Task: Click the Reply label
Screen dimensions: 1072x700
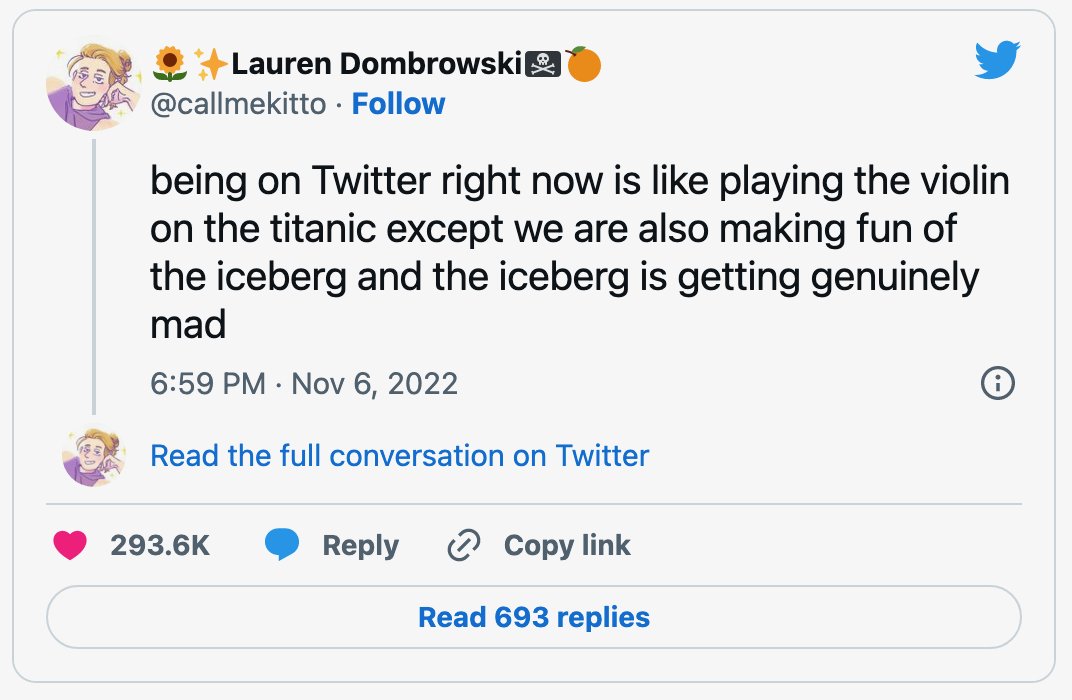Action: click(x=360, y=546)
